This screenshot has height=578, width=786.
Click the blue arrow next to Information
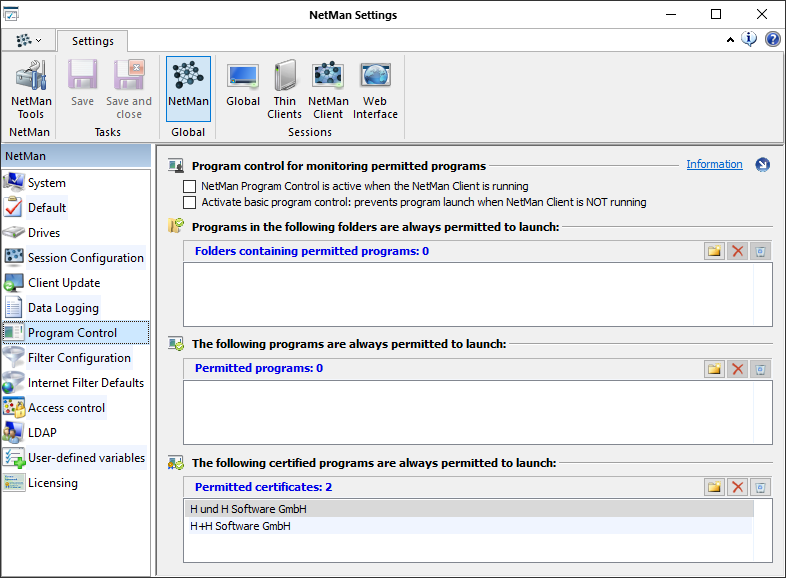click(763, 165)
